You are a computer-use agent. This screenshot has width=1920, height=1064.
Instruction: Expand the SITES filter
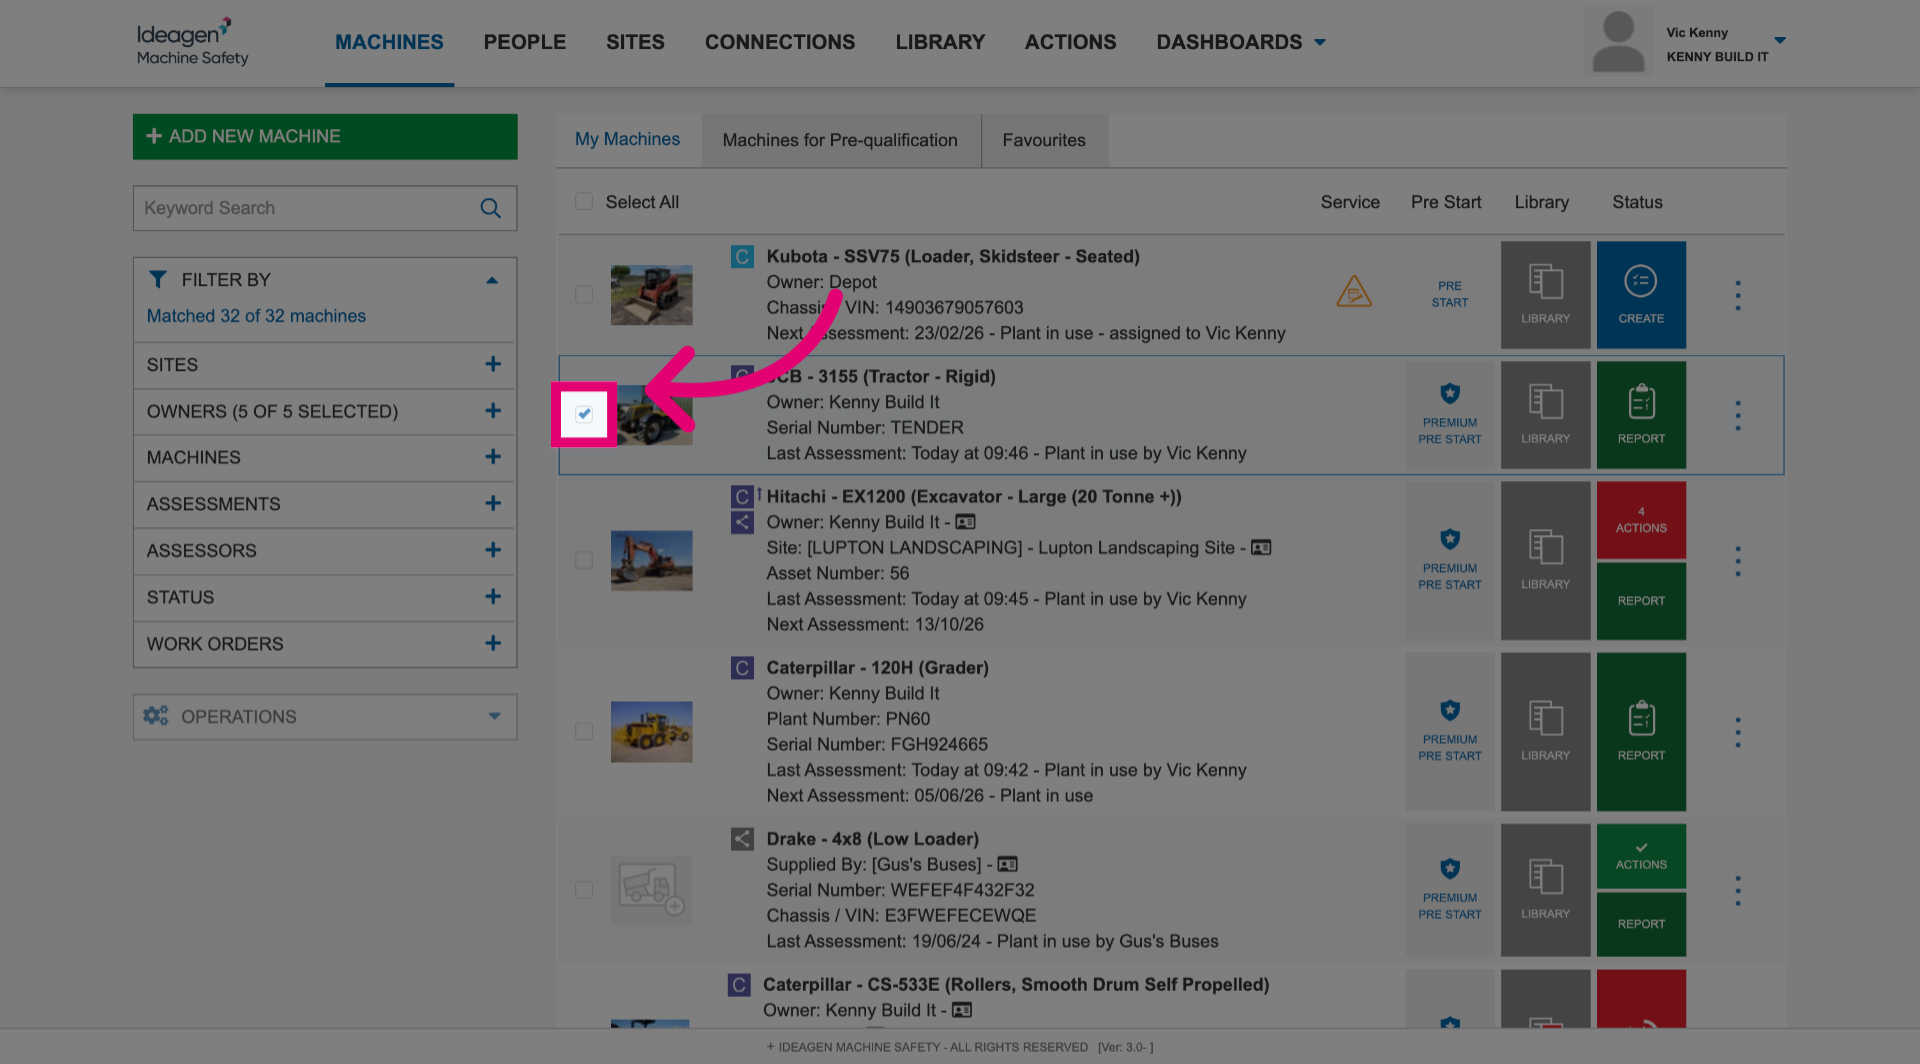point(325,365)
